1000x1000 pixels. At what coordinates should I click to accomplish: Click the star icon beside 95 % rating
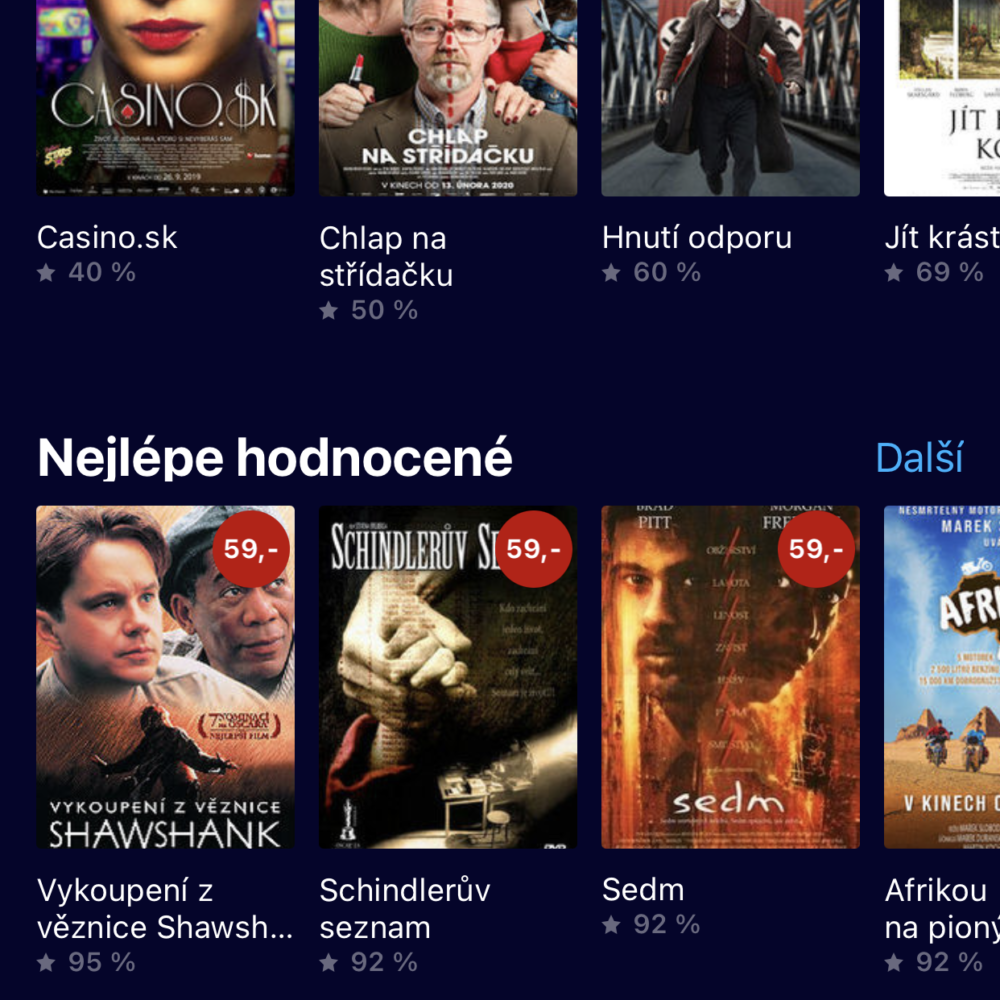tap(46, 962)
